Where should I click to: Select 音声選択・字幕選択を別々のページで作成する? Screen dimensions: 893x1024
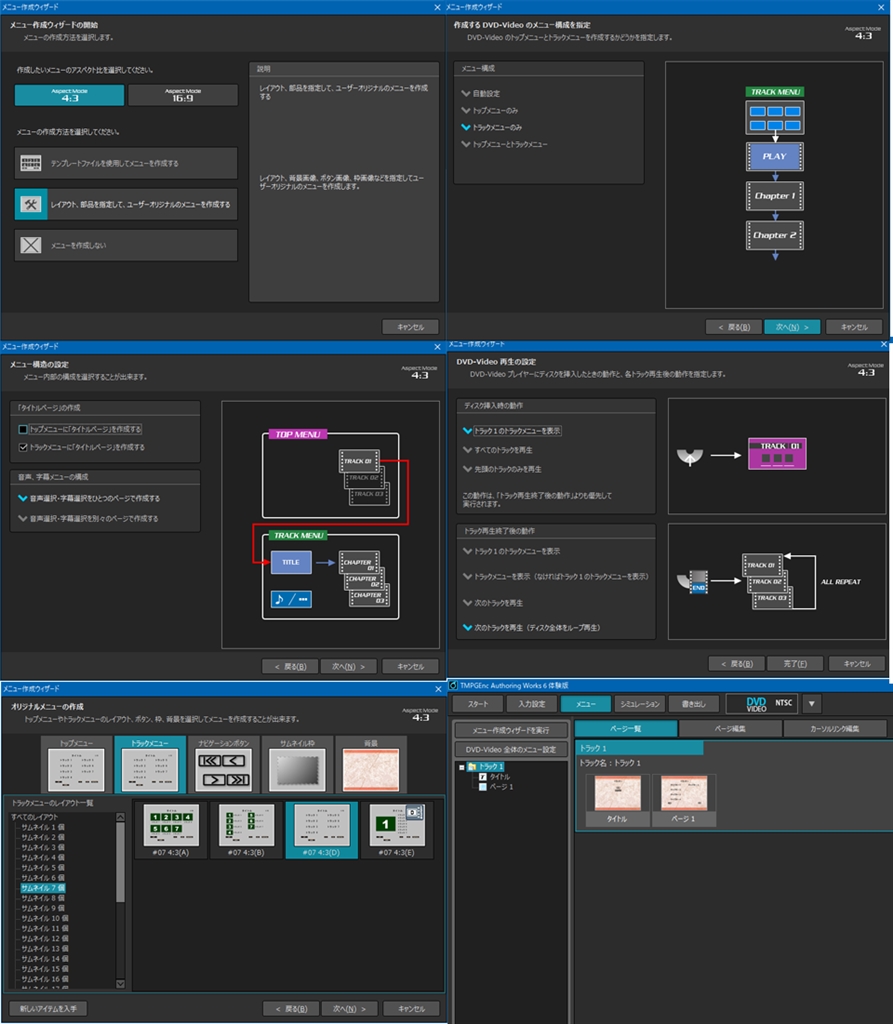coord(89,519)
